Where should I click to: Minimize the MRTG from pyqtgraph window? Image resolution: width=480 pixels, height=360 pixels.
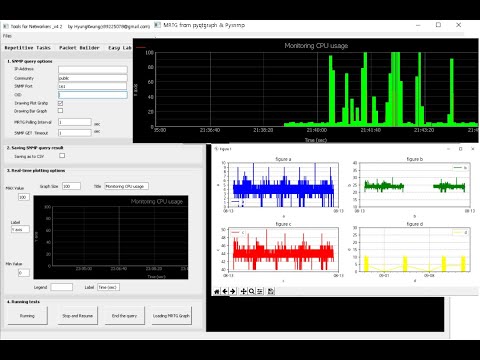pyautogui.click(x=418, y=25)
